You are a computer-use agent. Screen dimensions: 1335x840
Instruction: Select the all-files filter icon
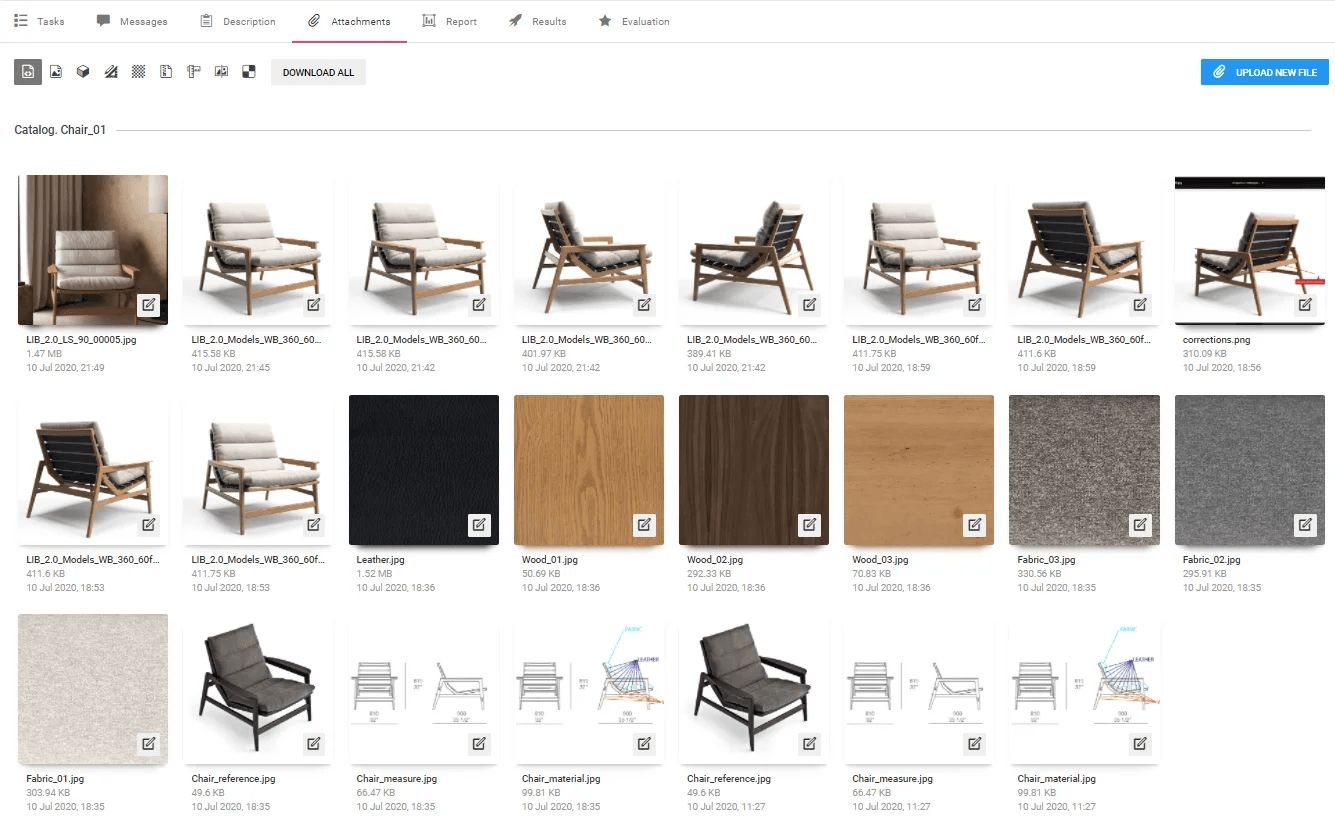point(28,72)
